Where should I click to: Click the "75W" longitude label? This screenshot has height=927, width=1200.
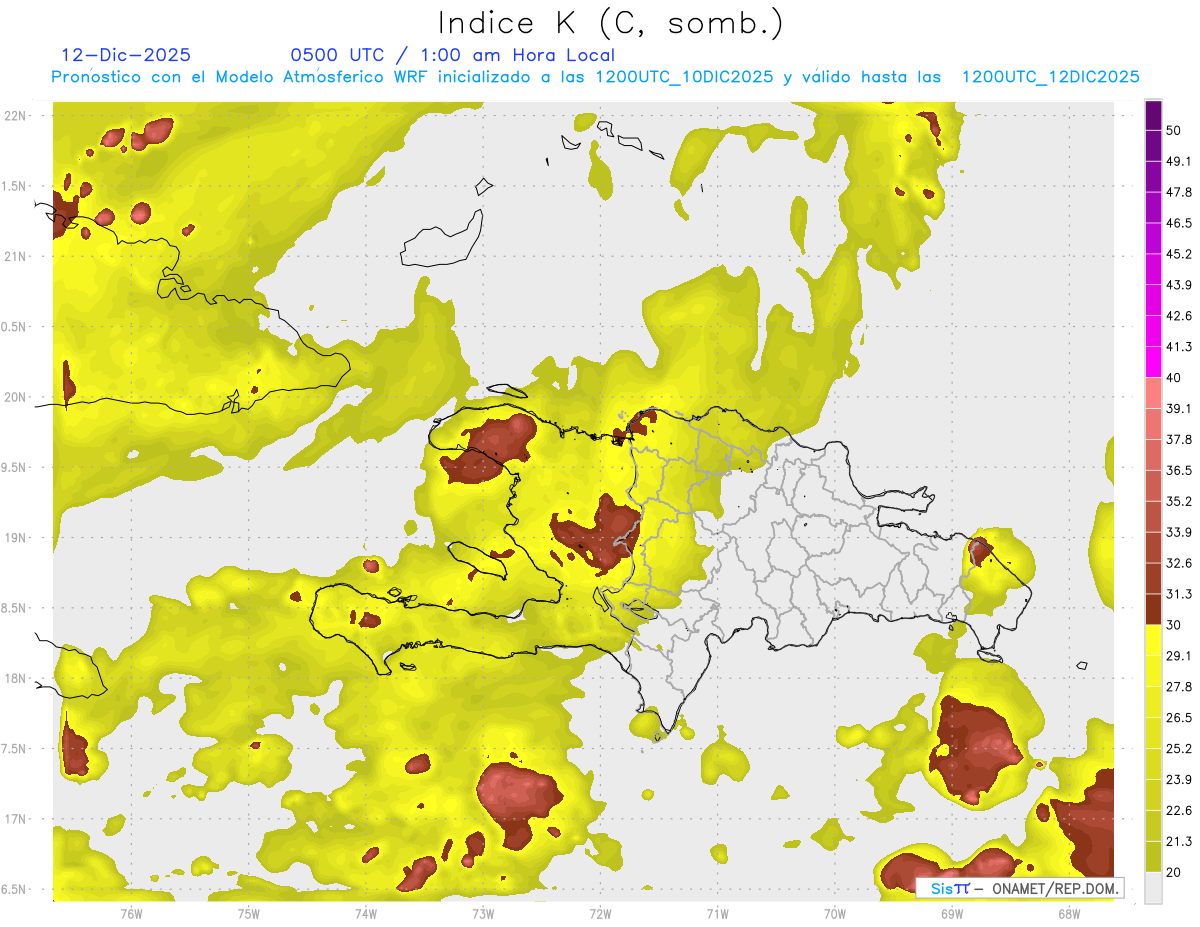[248, 914]
